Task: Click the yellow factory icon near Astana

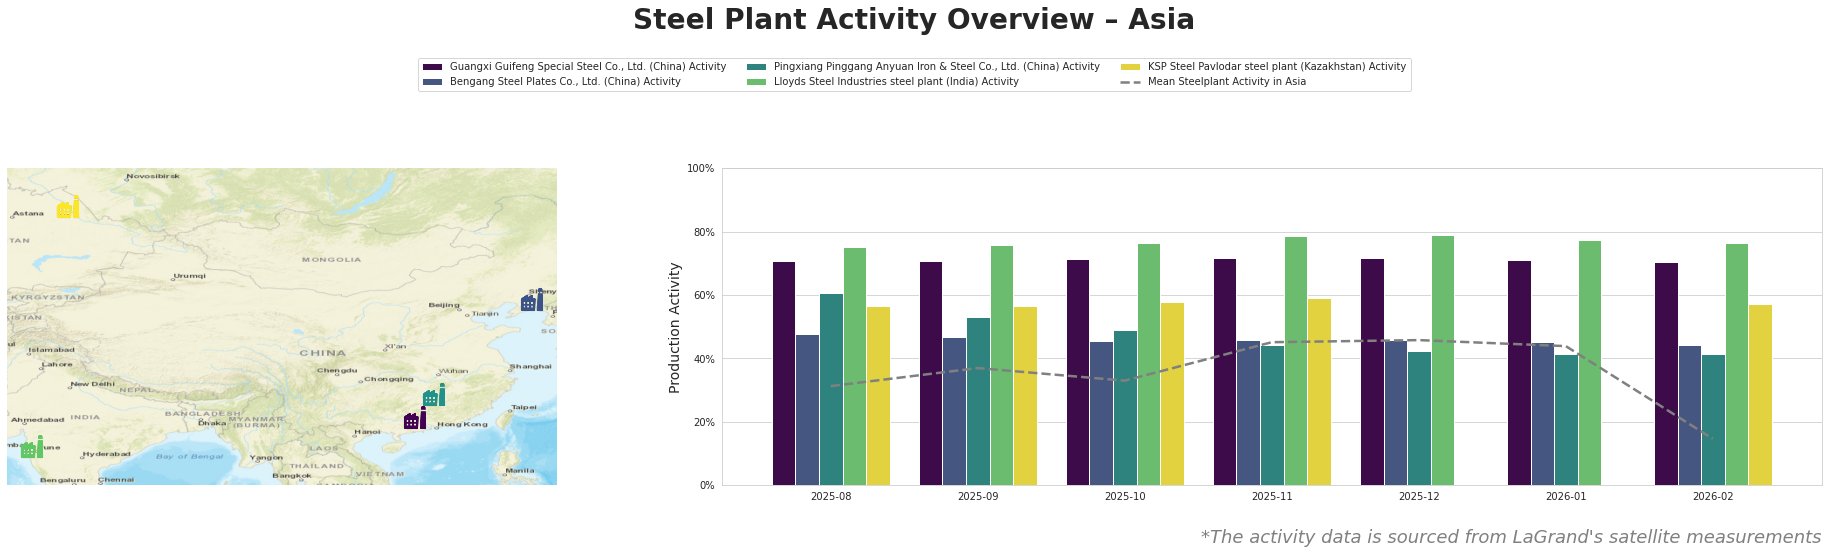Action: (68, 208)
